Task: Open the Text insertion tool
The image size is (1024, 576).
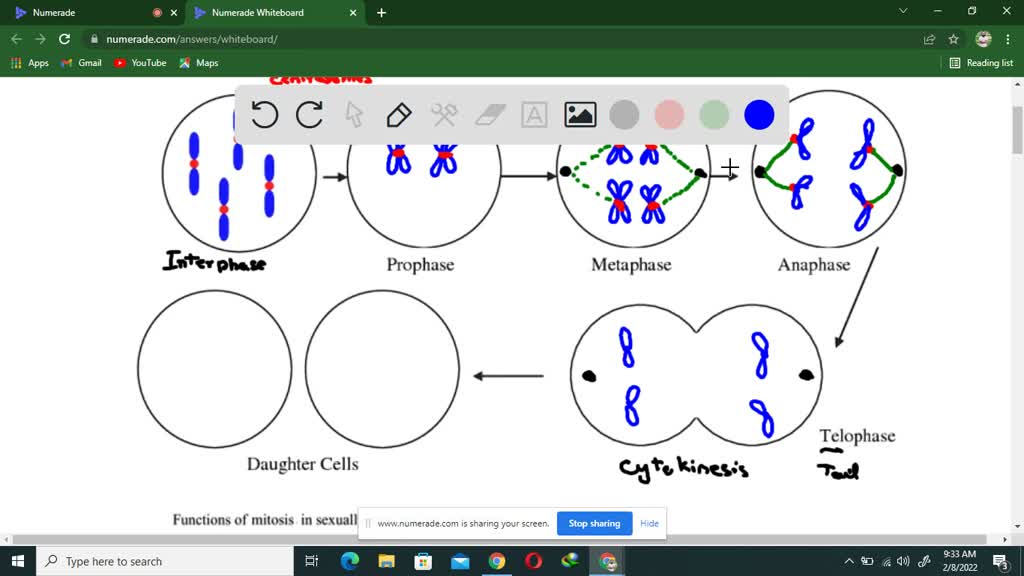Action: (534, 115)
